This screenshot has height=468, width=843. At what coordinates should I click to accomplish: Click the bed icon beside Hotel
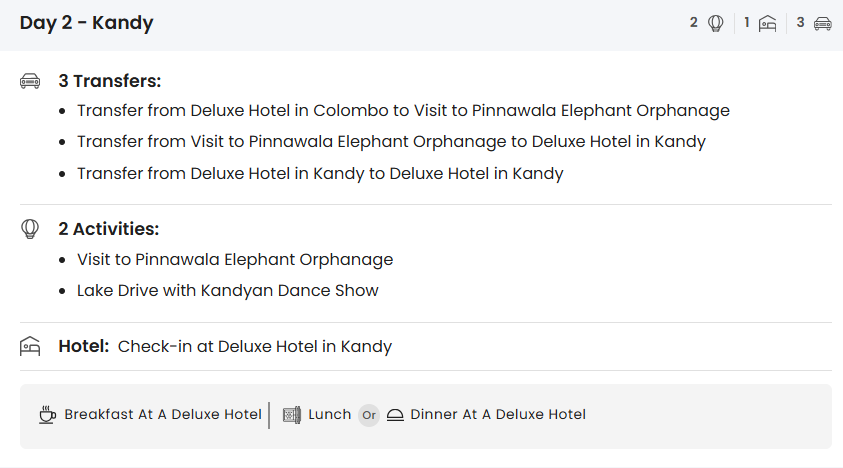(30, 347)
